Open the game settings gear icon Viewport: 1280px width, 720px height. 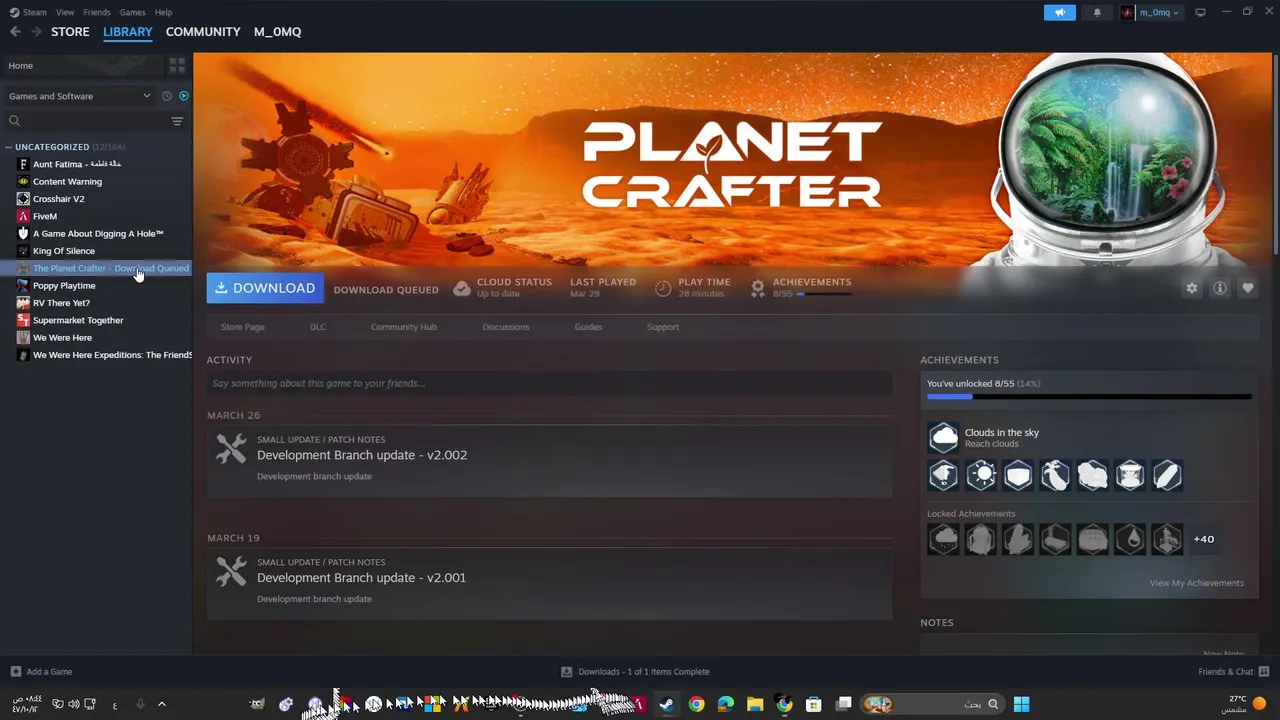pyautogui.click(x=1191, y=288)
